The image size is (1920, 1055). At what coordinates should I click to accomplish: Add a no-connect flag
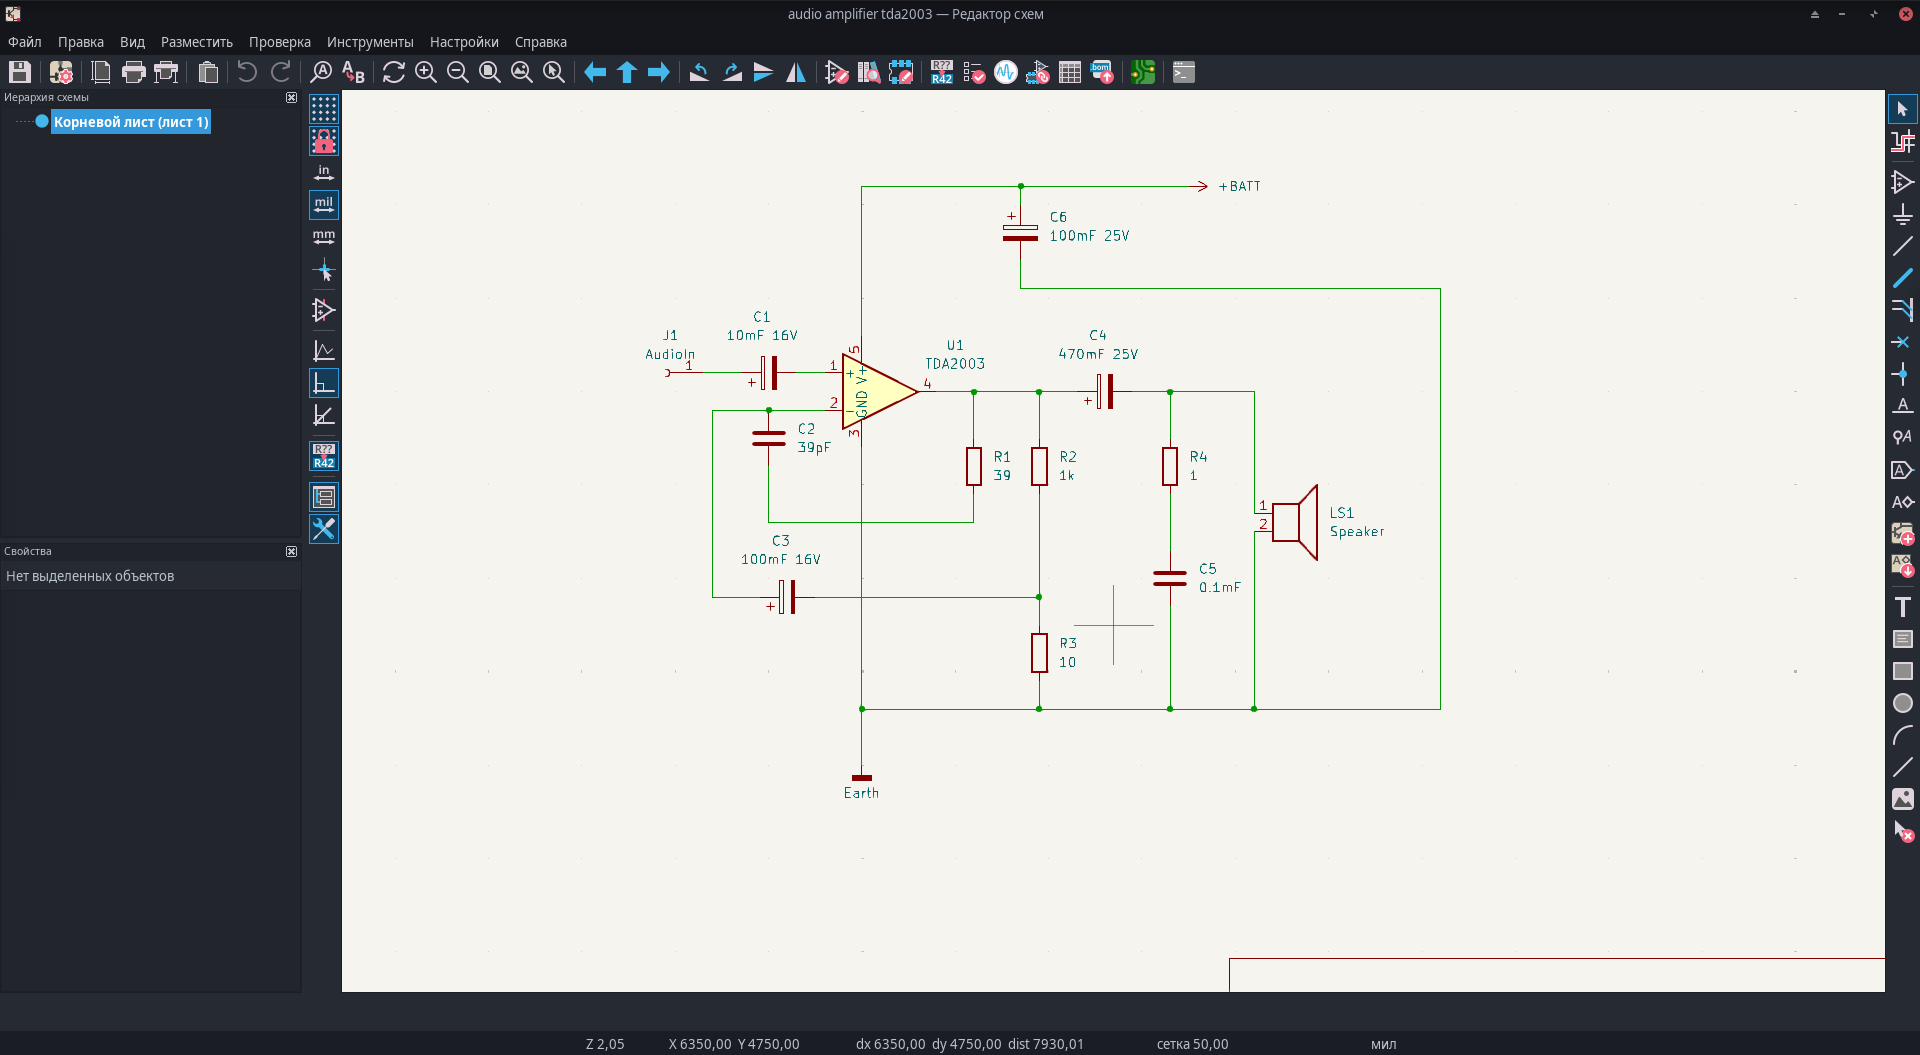[1903, 342]
